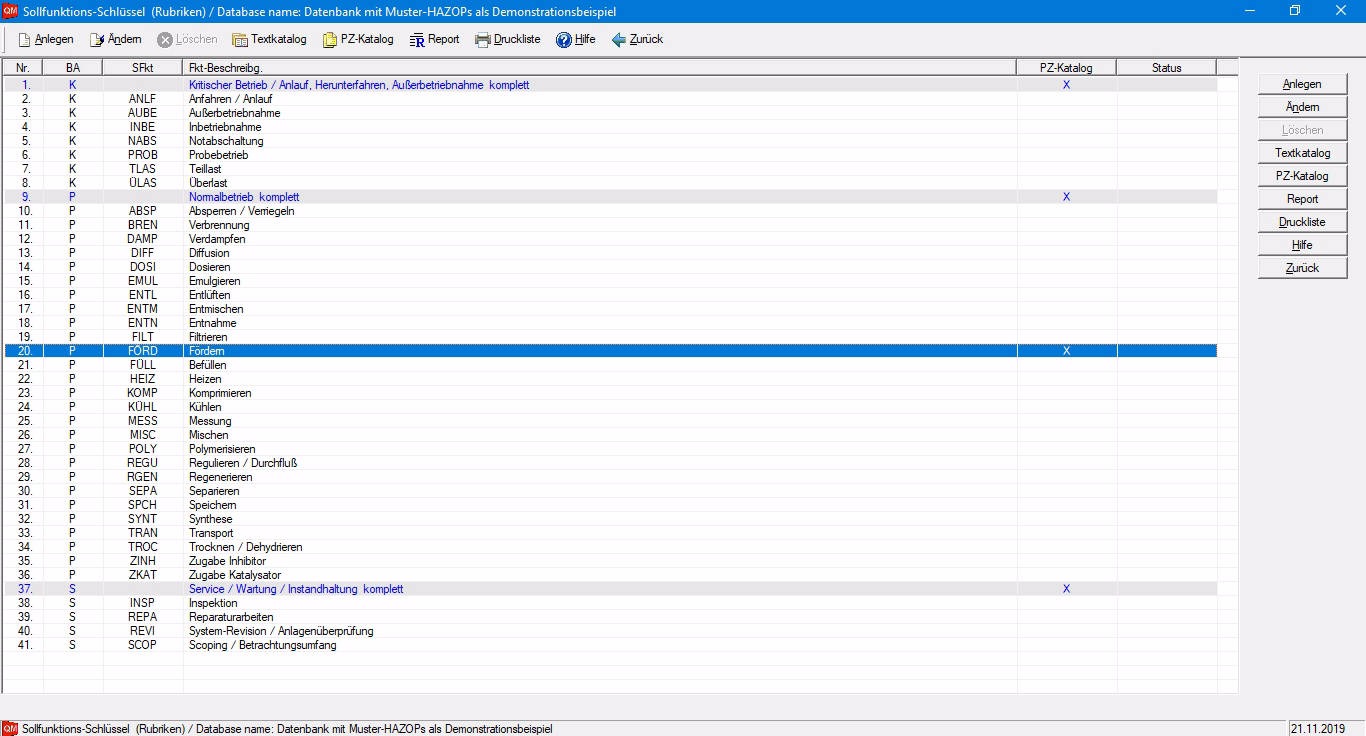Click the Löschen toolbar icon
The width and height of the screenshot is (1366, 736).
(x=165, y=40)
